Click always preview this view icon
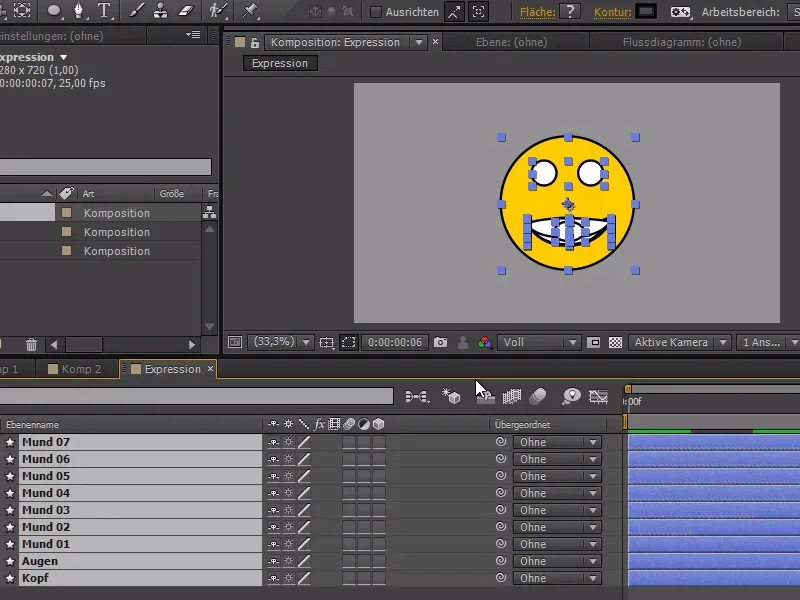Image resolution: width=800 pixels, height=600 pixels. click(x=235, y=342)
